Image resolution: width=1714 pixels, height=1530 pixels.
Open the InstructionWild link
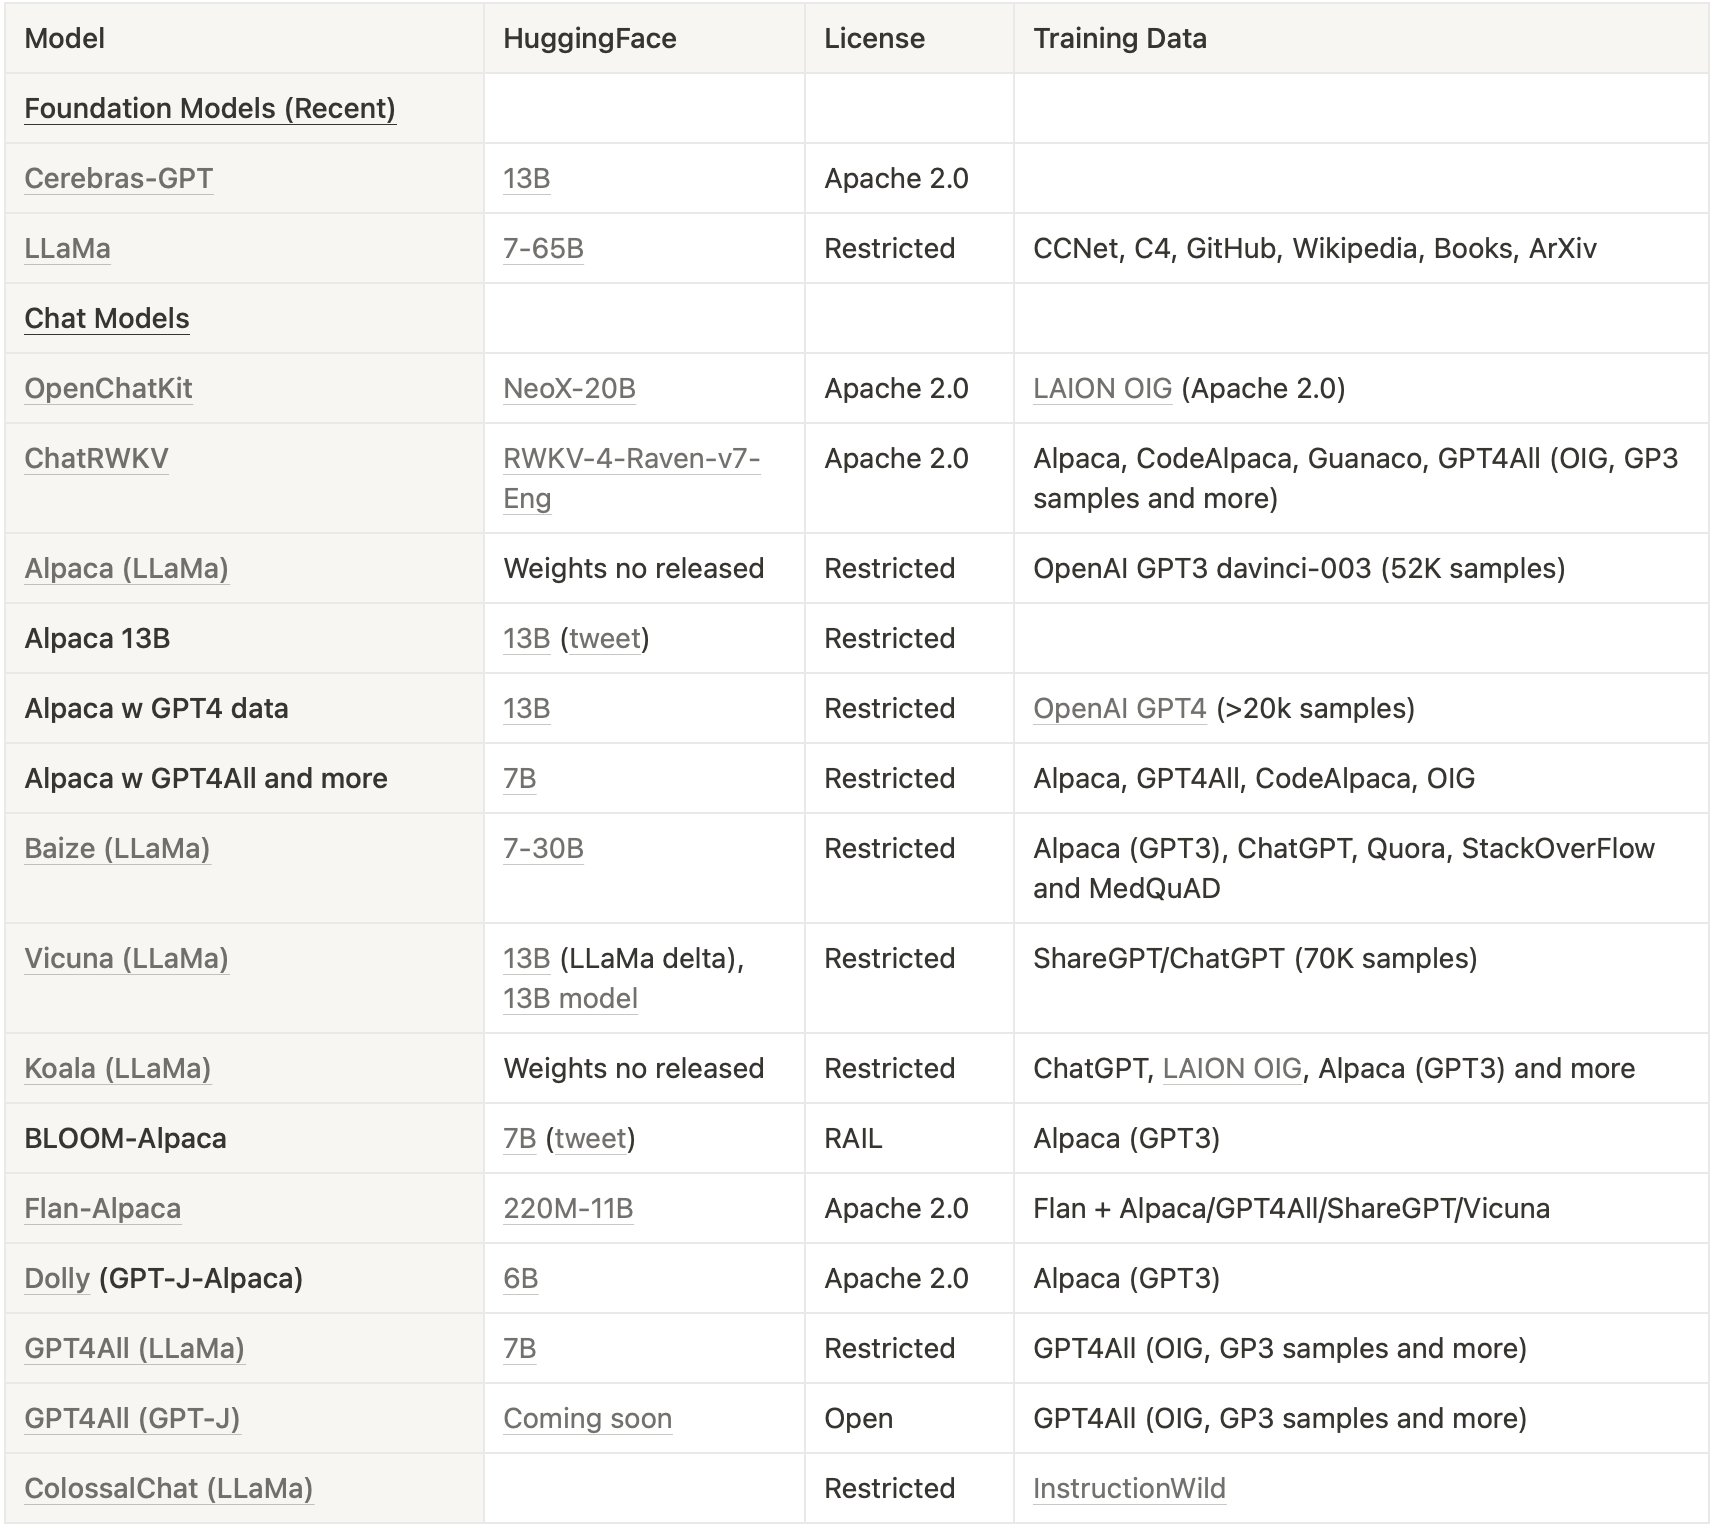pyautogui.click(x=1129, y=1488)
